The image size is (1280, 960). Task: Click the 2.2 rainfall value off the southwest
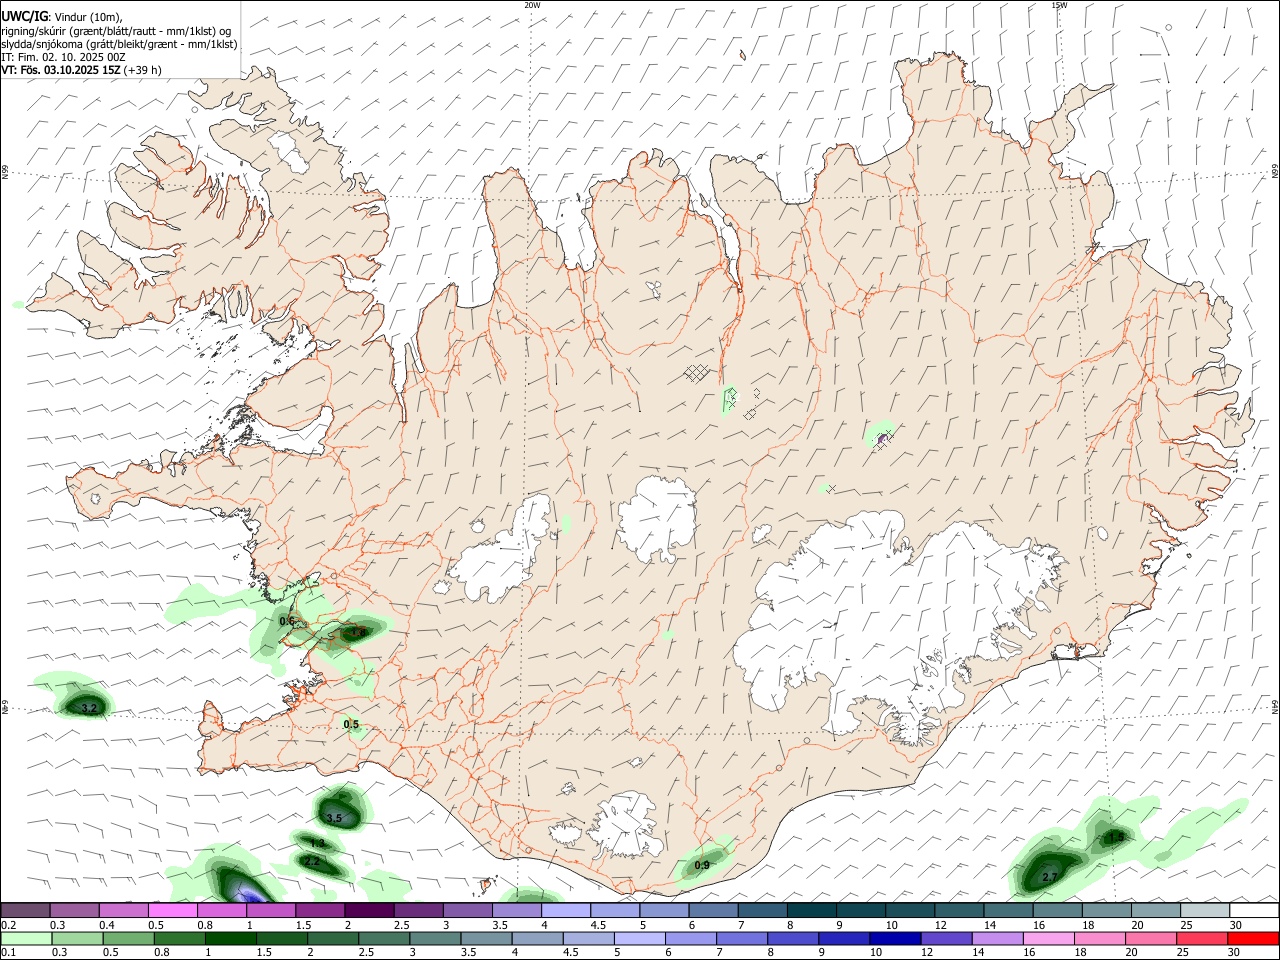[x=312, y=861]
